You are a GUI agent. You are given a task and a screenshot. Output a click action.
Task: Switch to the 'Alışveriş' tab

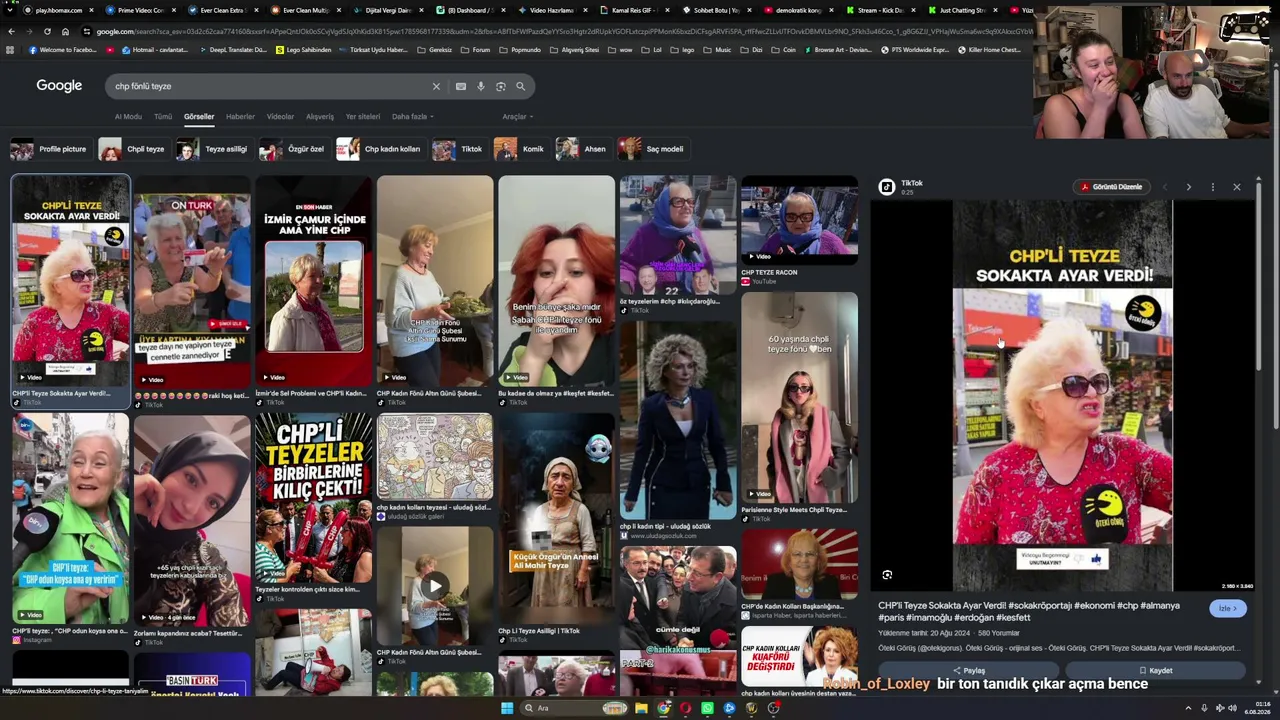(320, 117)
